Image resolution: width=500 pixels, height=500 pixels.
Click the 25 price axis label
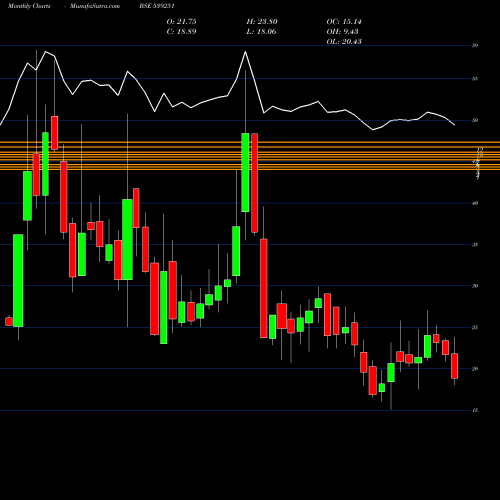tap(475, 327)
